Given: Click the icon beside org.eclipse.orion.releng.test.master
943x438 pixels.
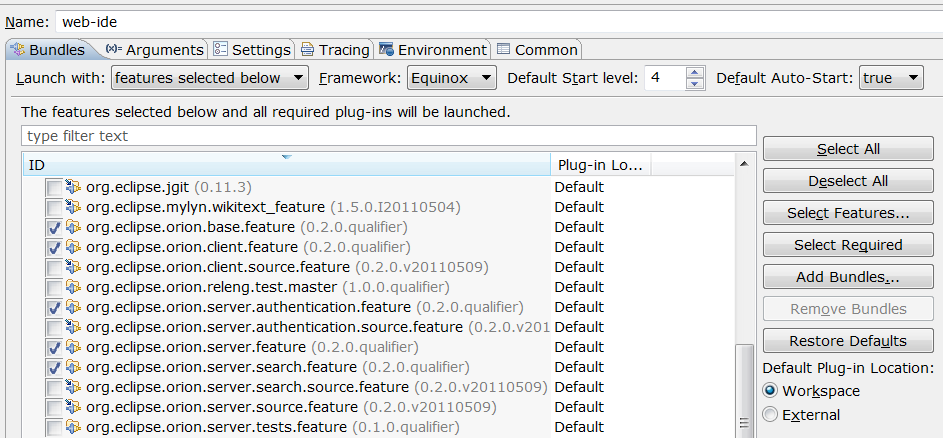Looking at the screenshot, I should 73,287.
